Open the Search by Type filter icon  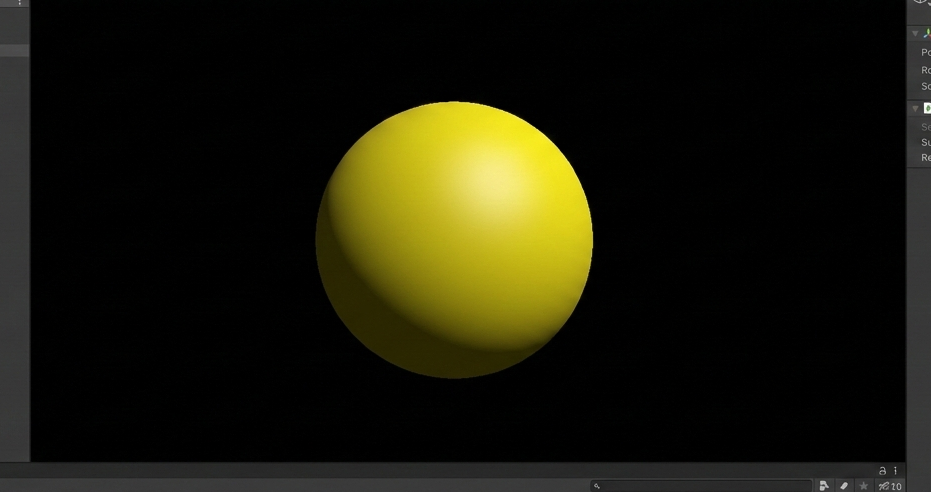(x=824, y=486)
